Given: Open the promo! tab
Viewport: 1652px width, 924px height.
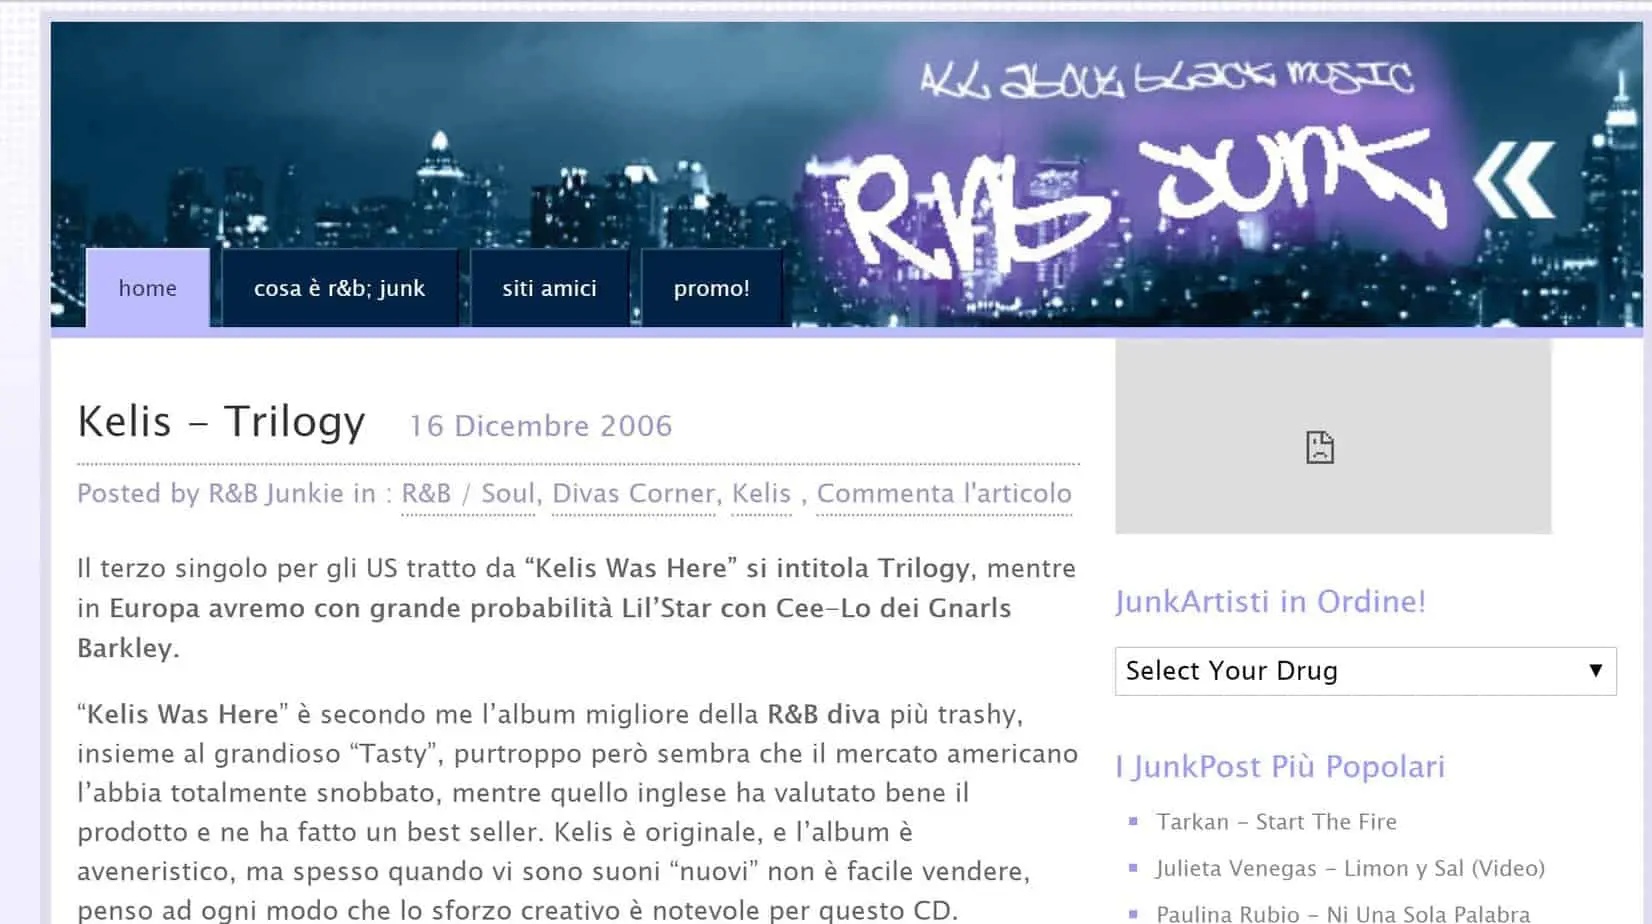Looking at the screenshot, I should pos(711,288).
